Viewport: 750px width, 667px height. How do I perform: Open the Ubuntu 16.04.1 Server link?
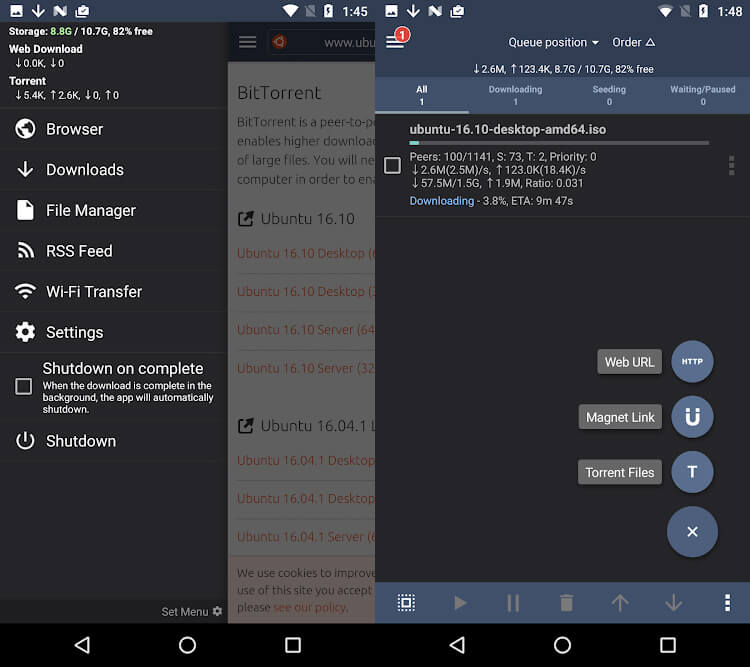tap(306, 536)
